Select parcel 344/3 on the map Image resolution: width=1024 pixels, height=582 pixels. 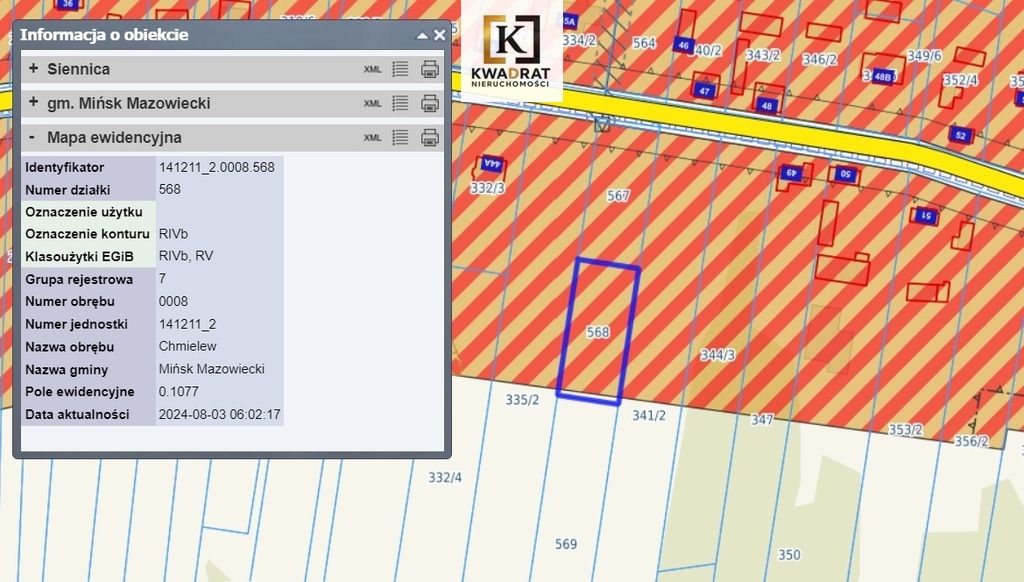pos(717,355)
